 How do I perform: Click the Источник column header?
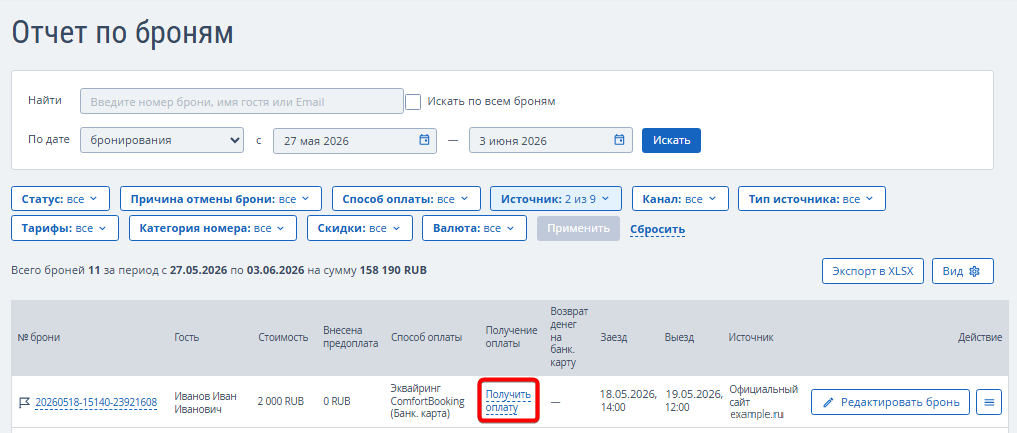[x=751, y=338]
